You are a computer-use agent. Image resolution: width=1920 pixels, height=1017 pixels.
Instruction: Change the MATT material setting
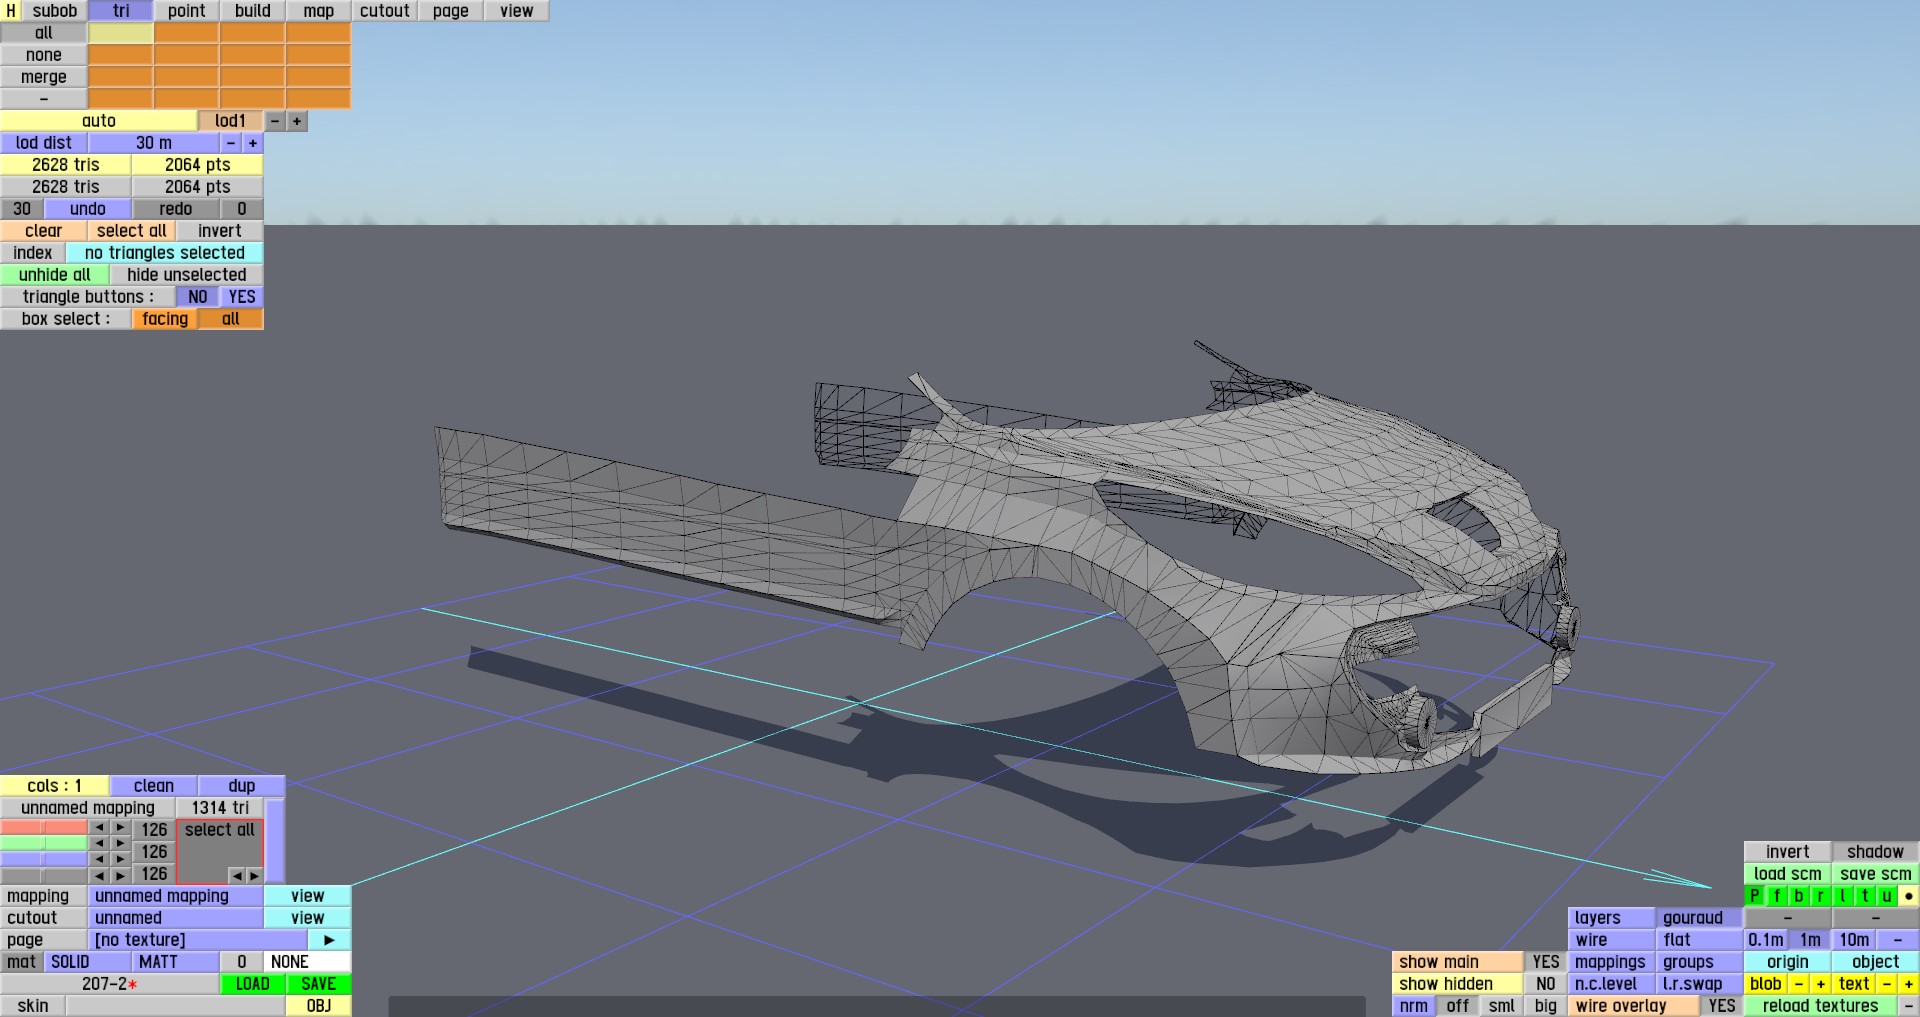tap(176, 962)
